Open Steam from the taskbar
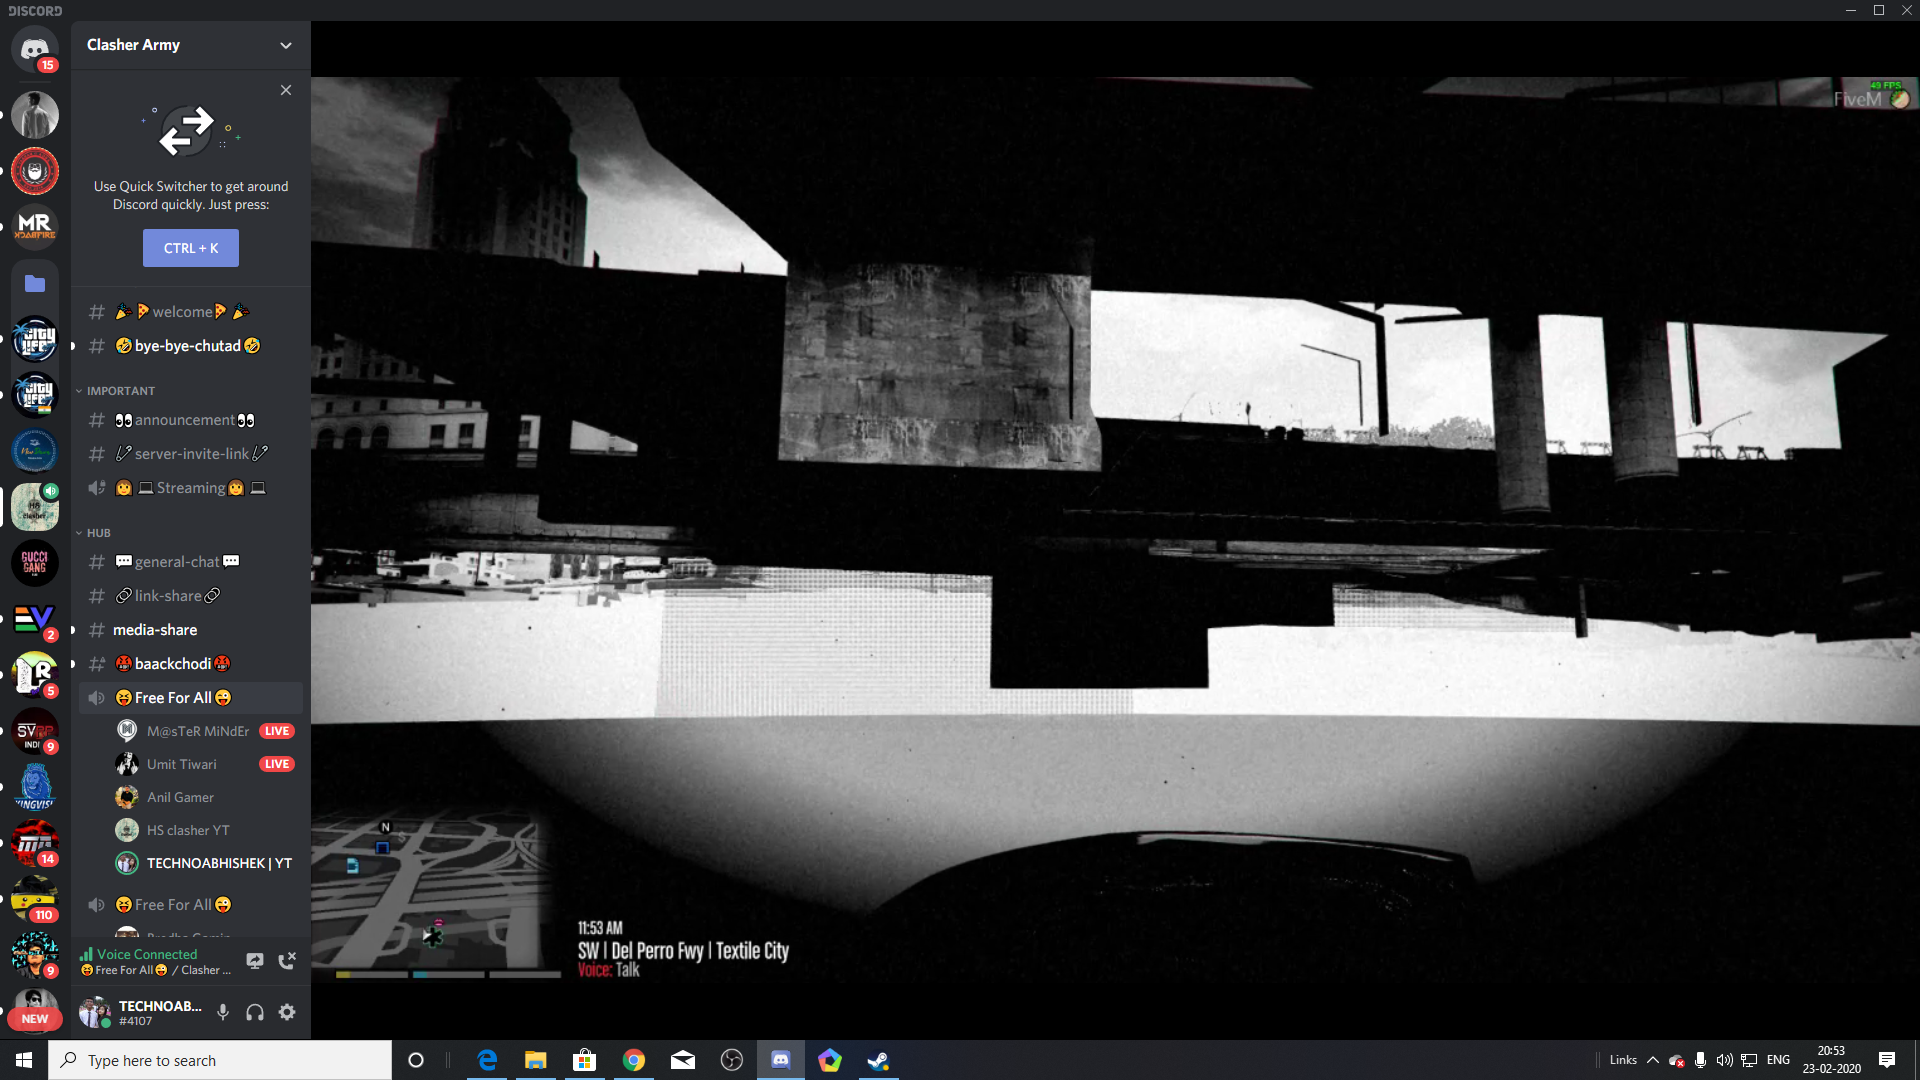Image resolution: width=1920 pixels, height=1080 pixels. pos(878,1060)
